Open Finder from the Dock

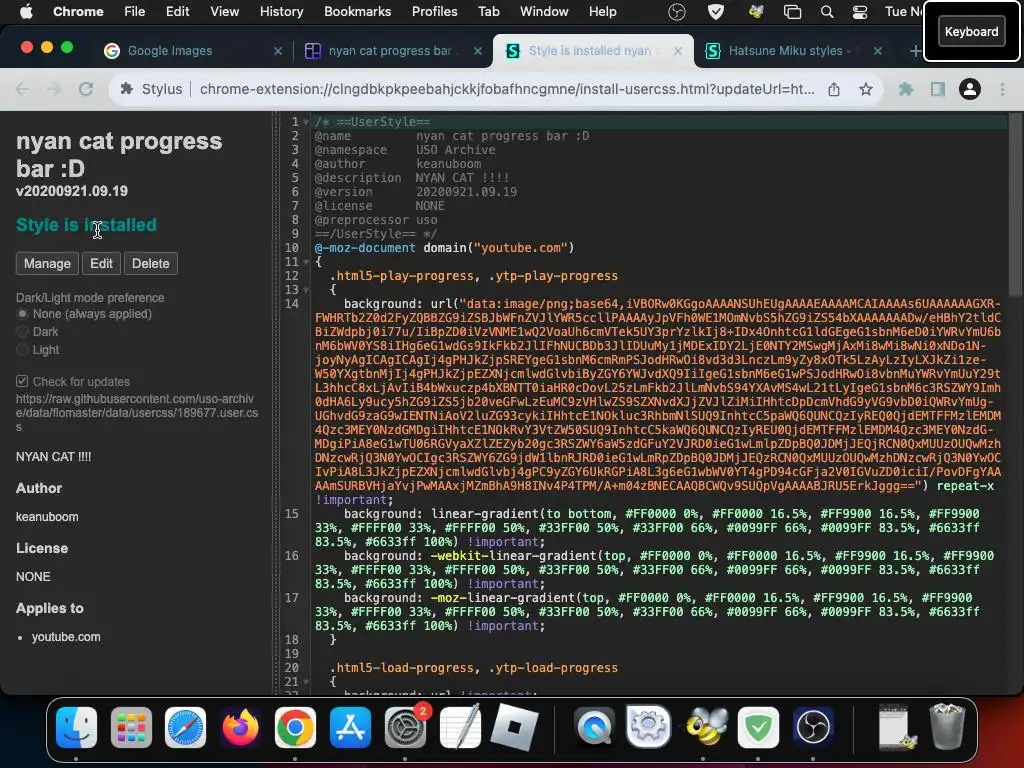76,727
